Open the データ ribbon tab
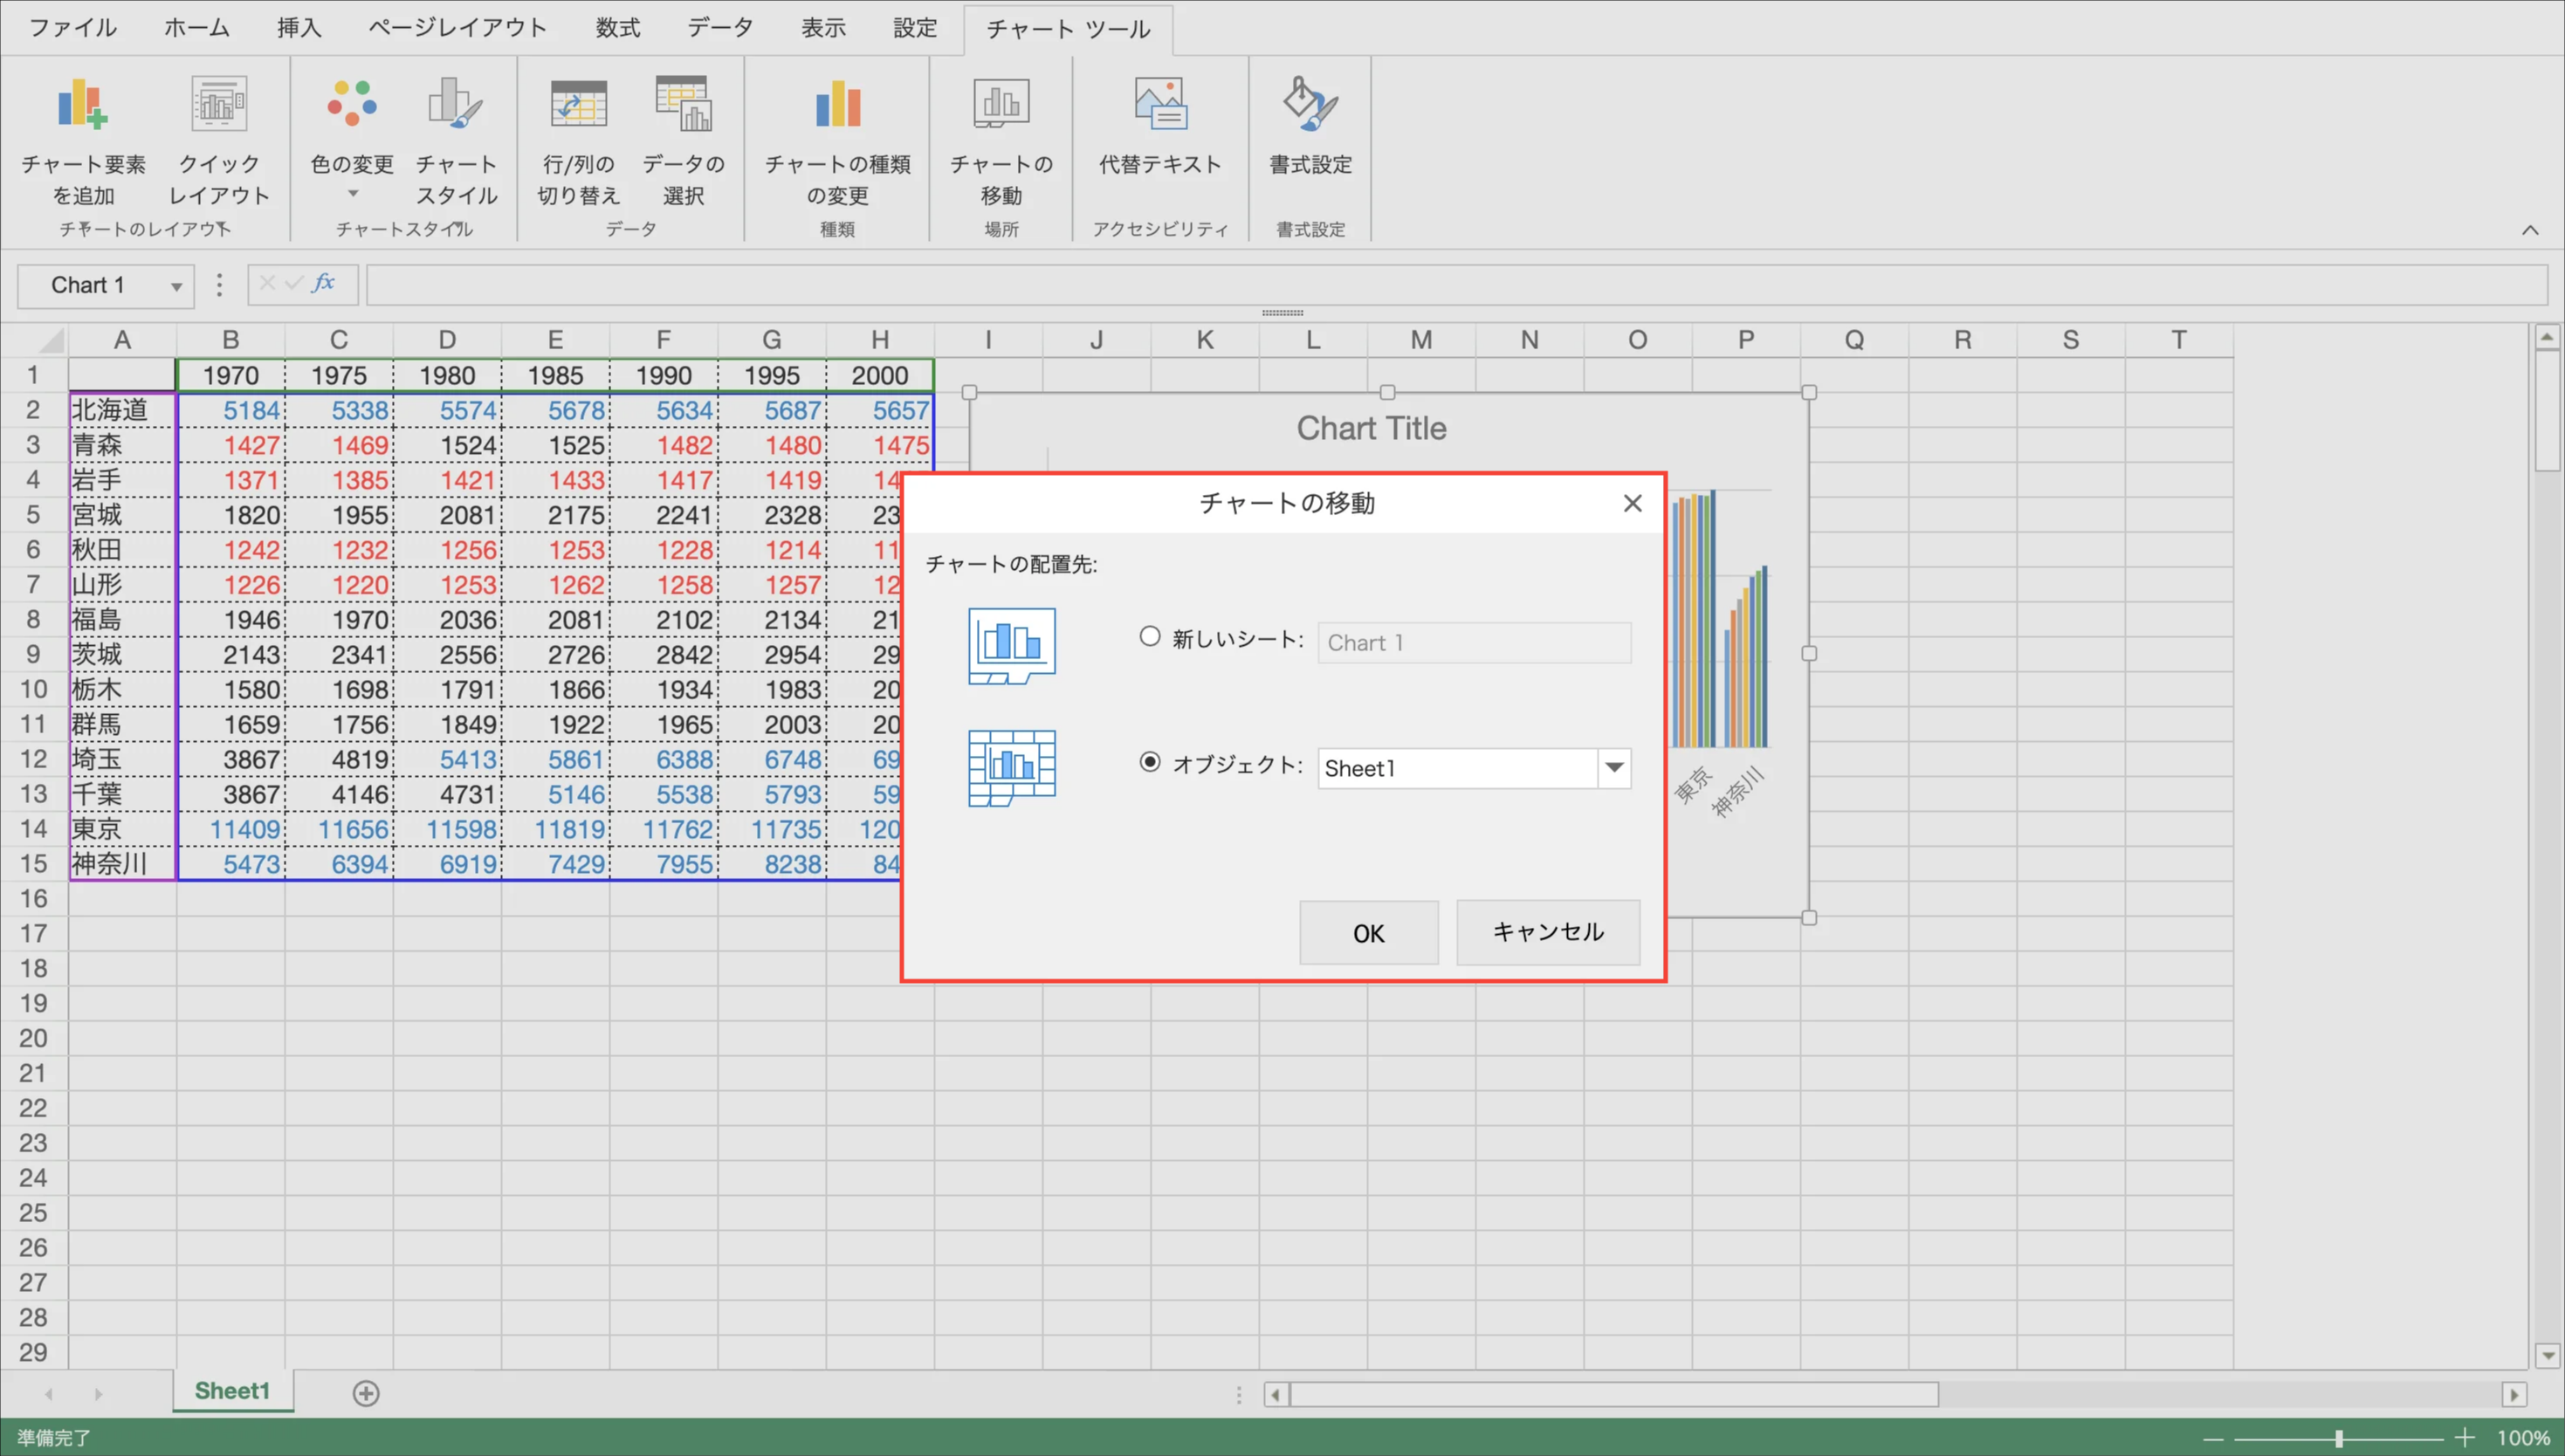2565x1456 pixels. (x=720, y=28)
